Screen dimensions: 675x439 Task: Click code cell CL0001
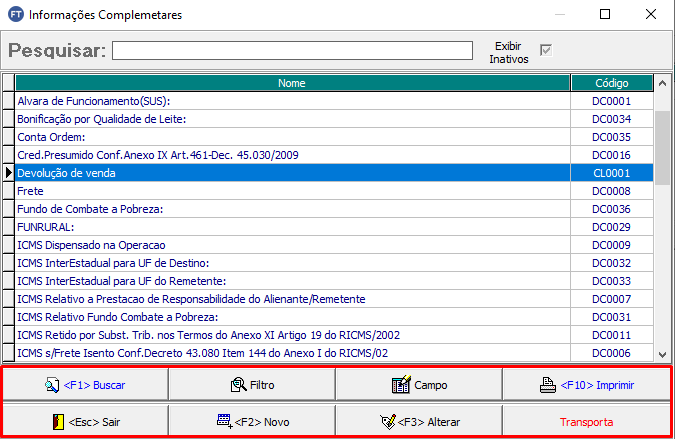coord(612,173)
